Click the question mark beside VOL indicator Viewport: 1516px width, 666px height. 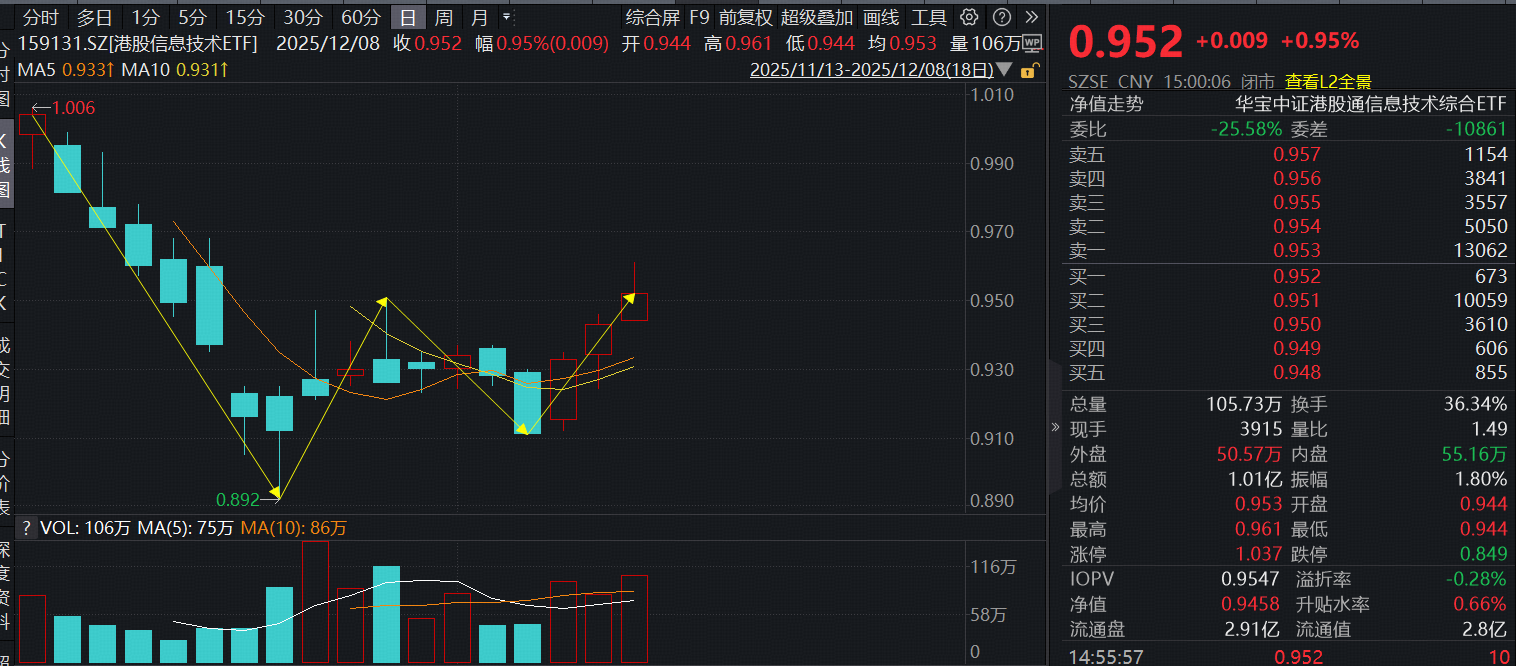tap(27, 528)
